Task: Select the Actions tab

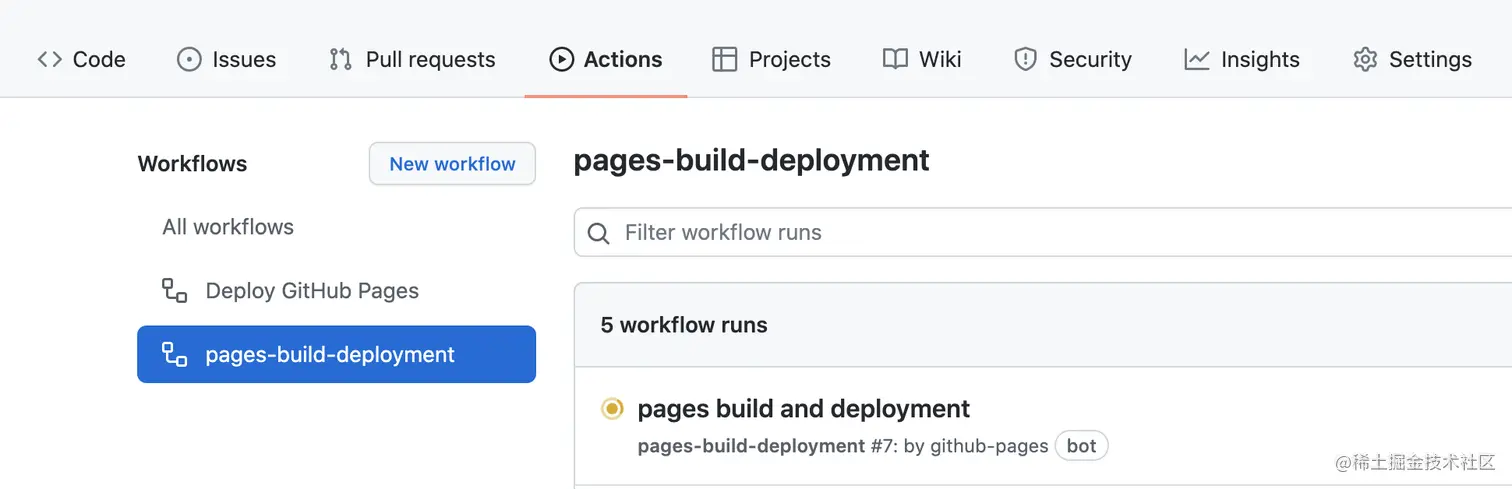Action: tap(606, 59)
